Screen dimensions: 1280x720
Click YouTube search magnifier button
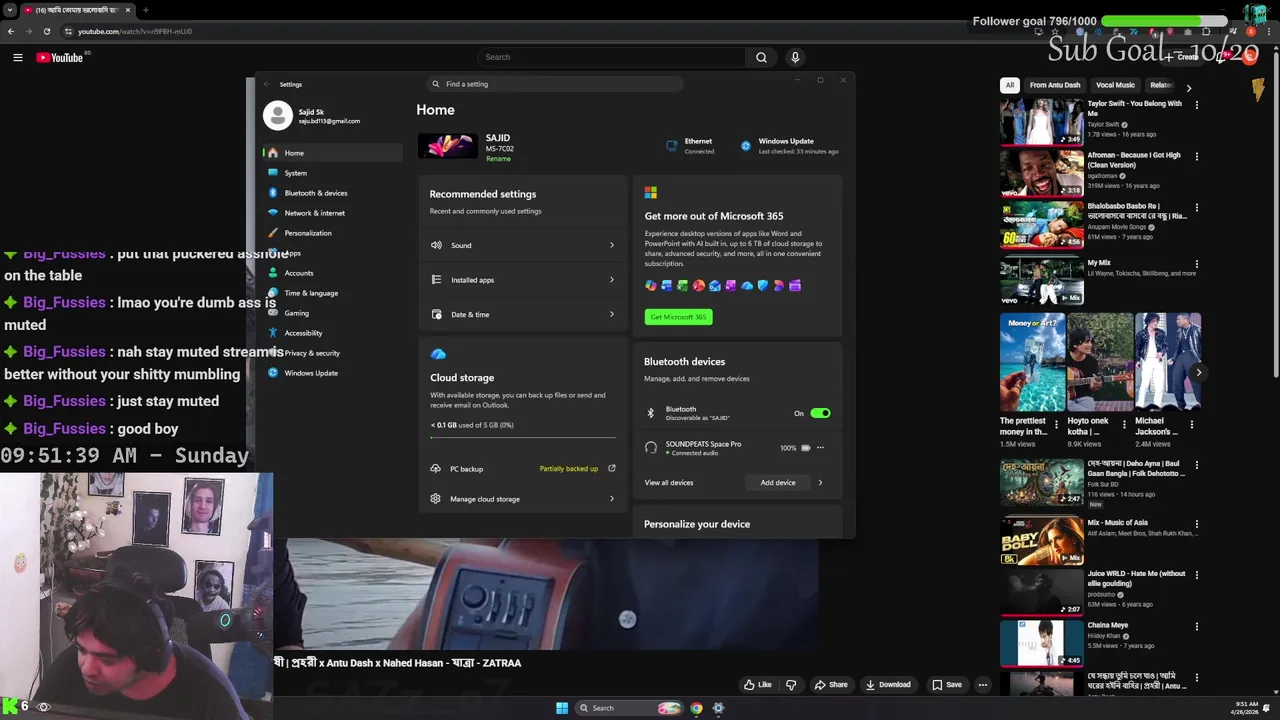point(761,57)
